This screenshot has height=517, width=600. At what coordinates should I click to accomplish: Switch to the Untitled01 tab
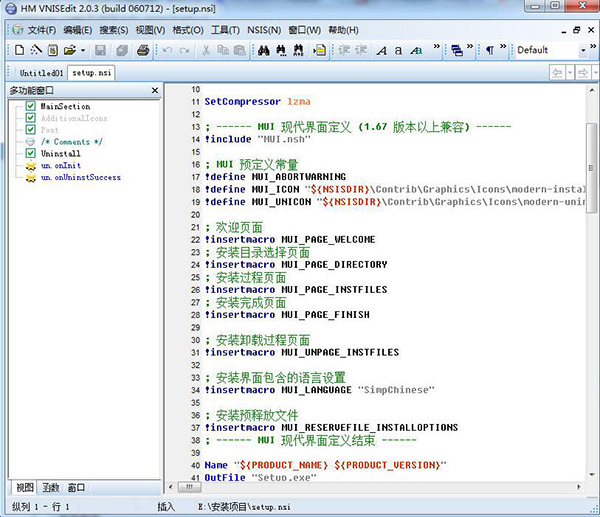point(42,72)
